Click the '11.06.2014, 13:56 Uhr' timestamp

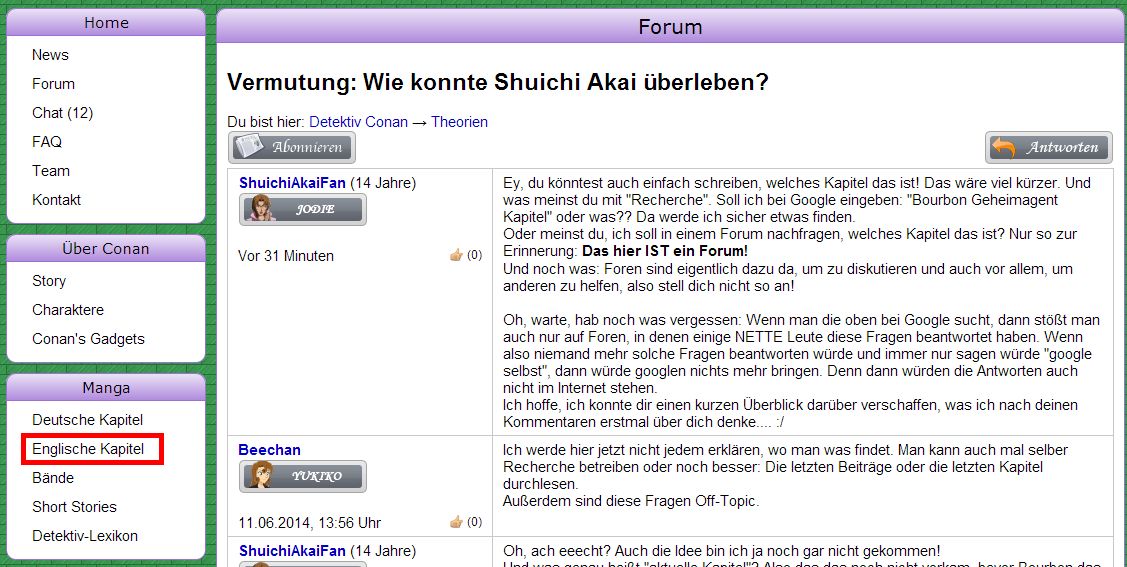point(310,522)
